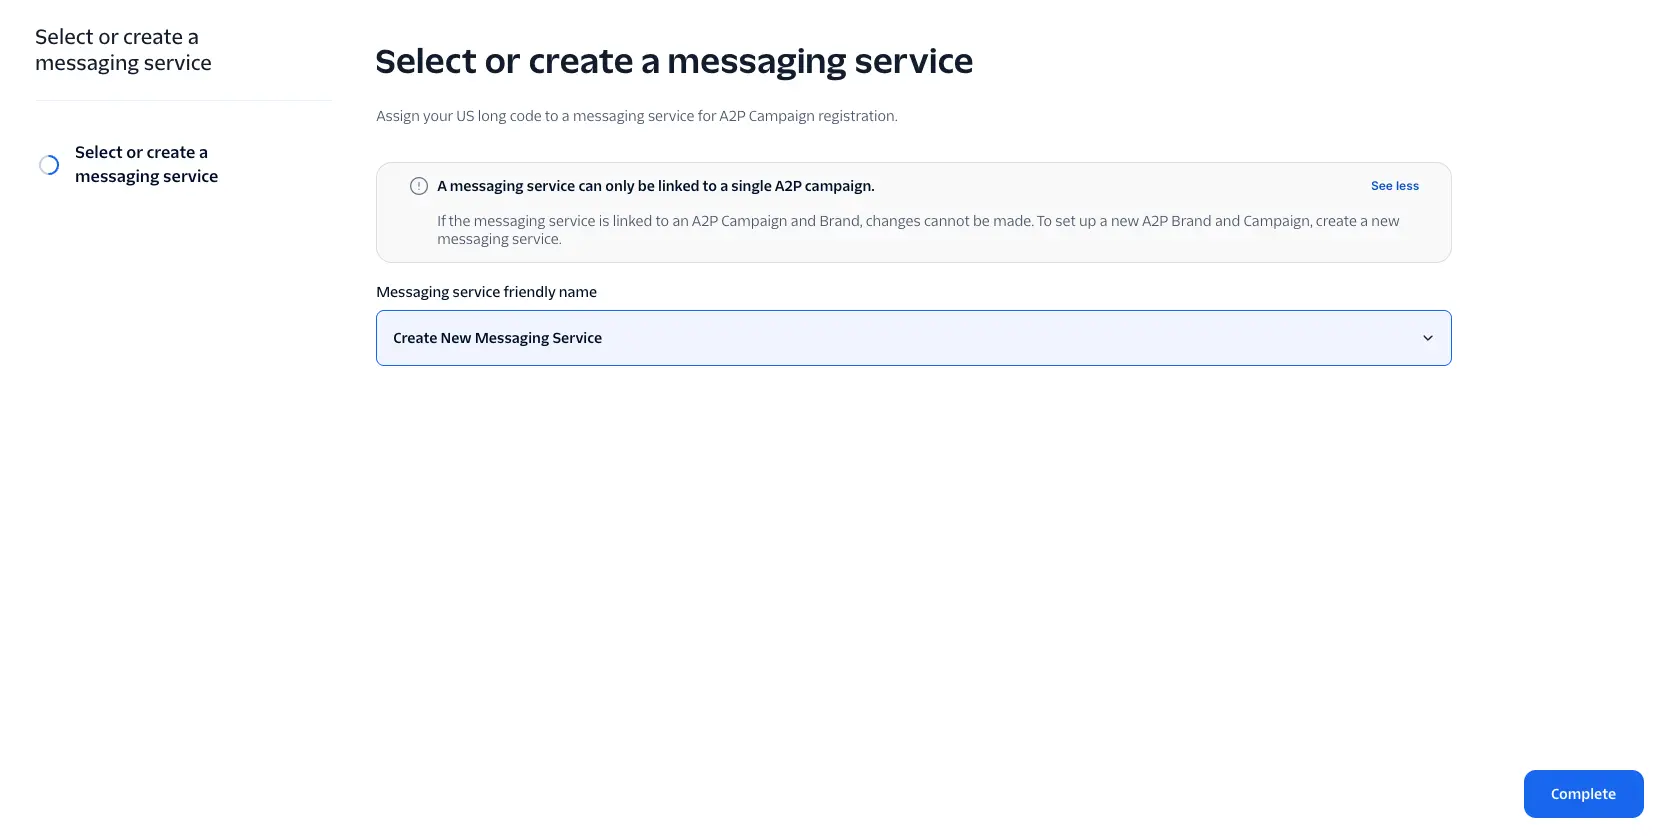1680x840 pixels.
Task: Click the See less link
Action: click(1394, 186)
